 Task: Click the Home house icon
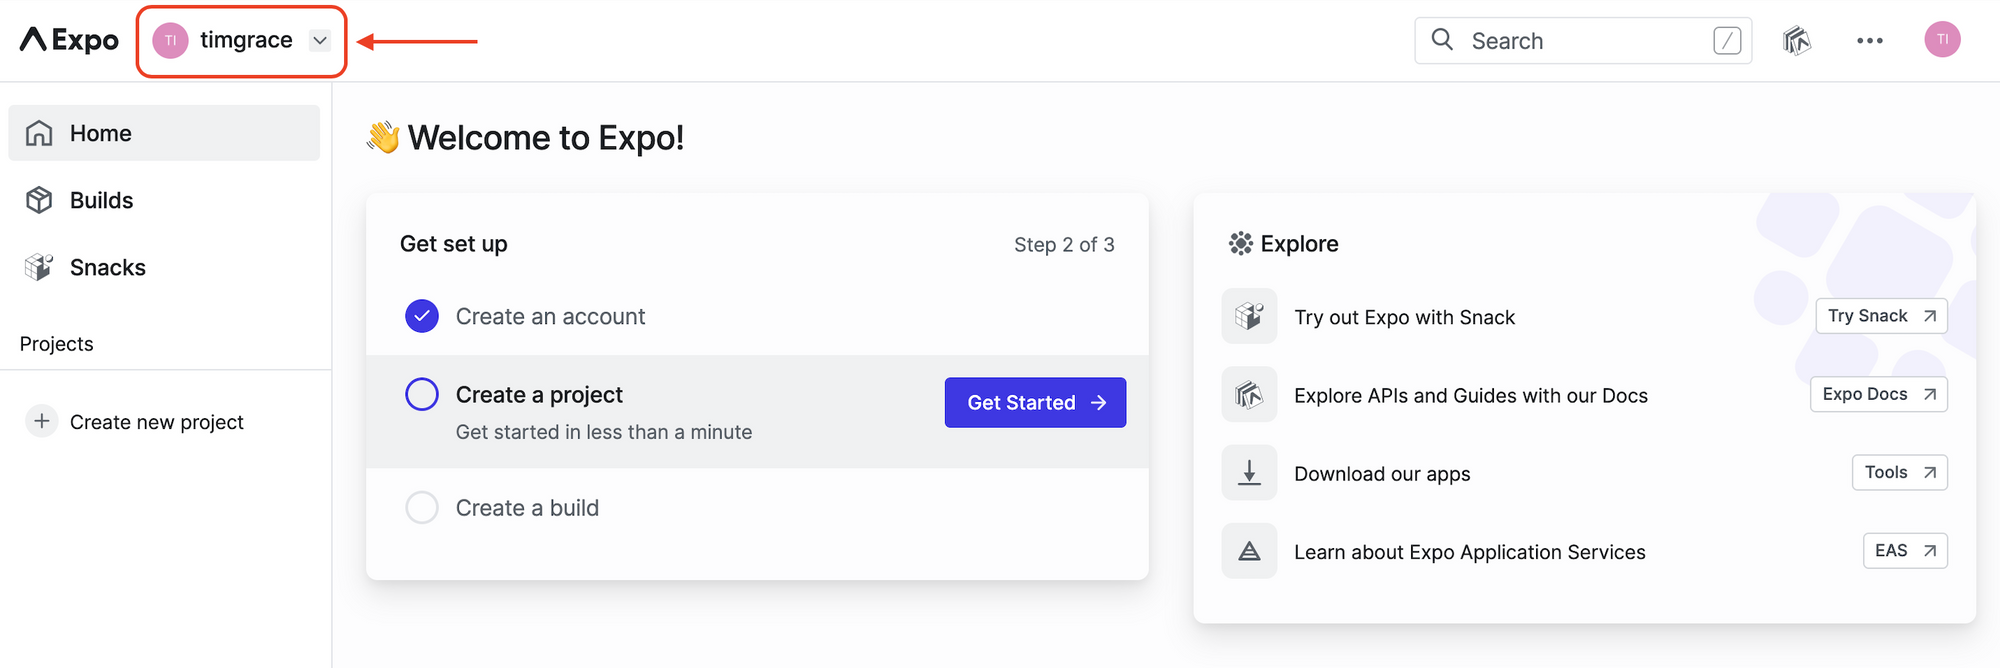[x=39, y=133]
